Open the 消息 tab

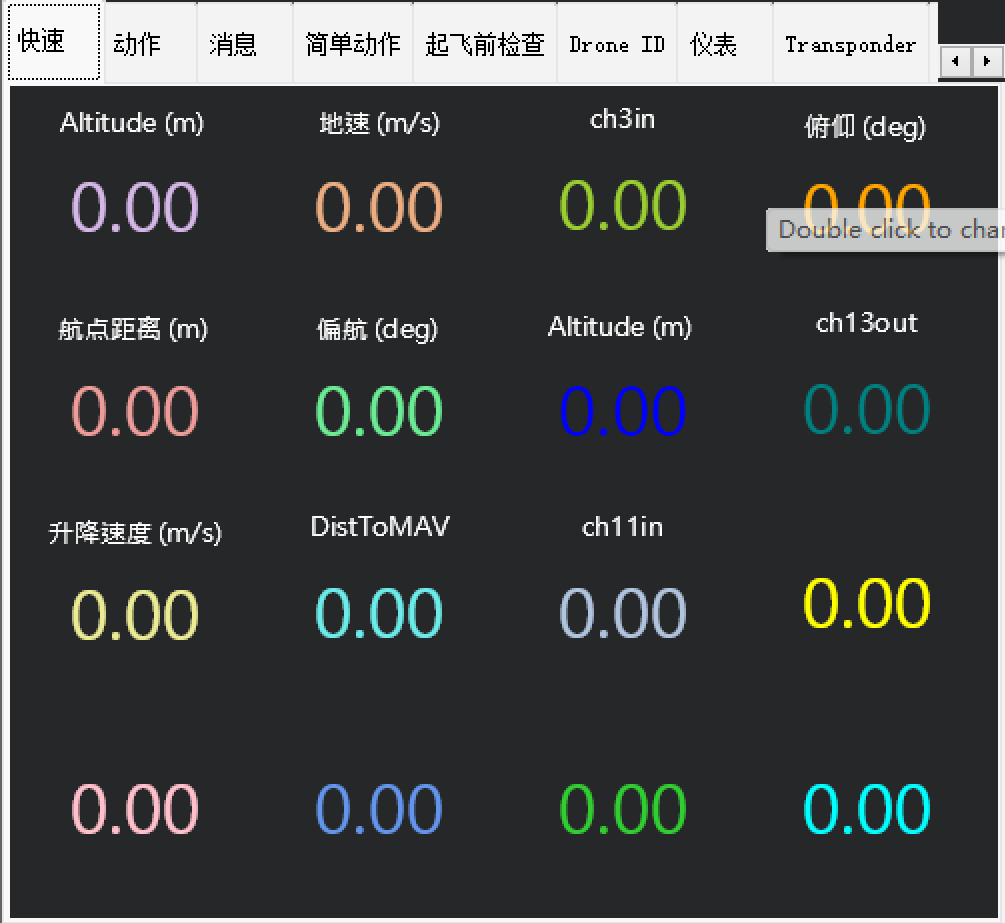(x=245, y=44)
